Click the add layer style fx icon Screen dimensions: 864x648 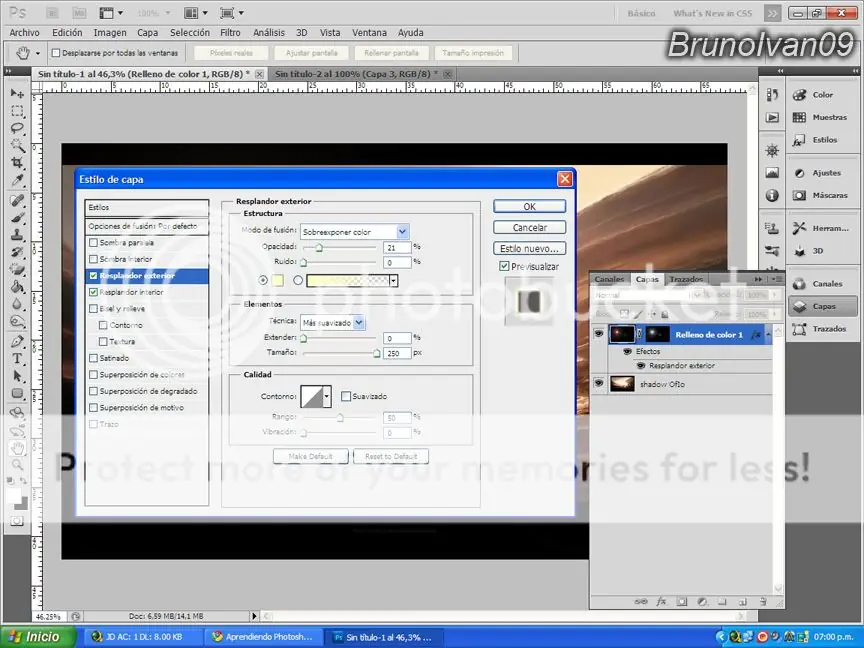click(661, 602)
